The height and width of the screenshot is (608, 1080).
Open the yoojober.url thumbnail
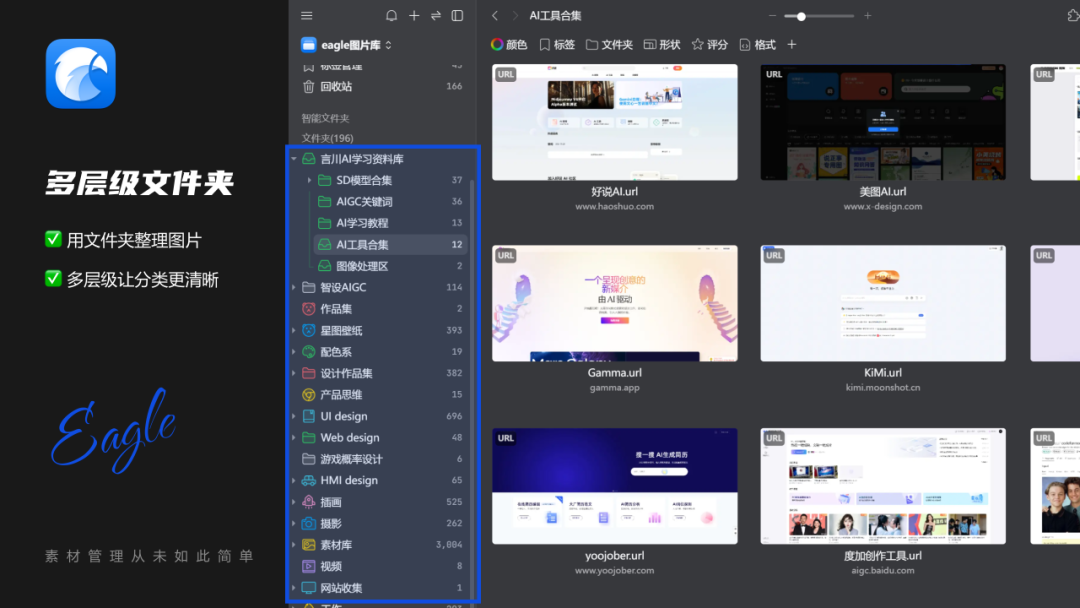(614, 486)
